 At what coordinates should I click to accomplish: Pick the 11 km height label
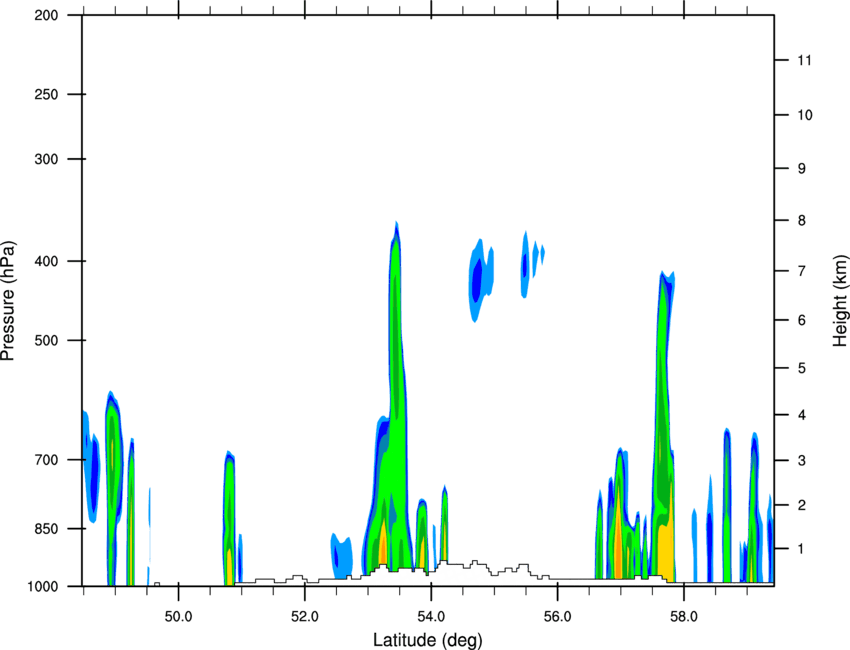804,60
